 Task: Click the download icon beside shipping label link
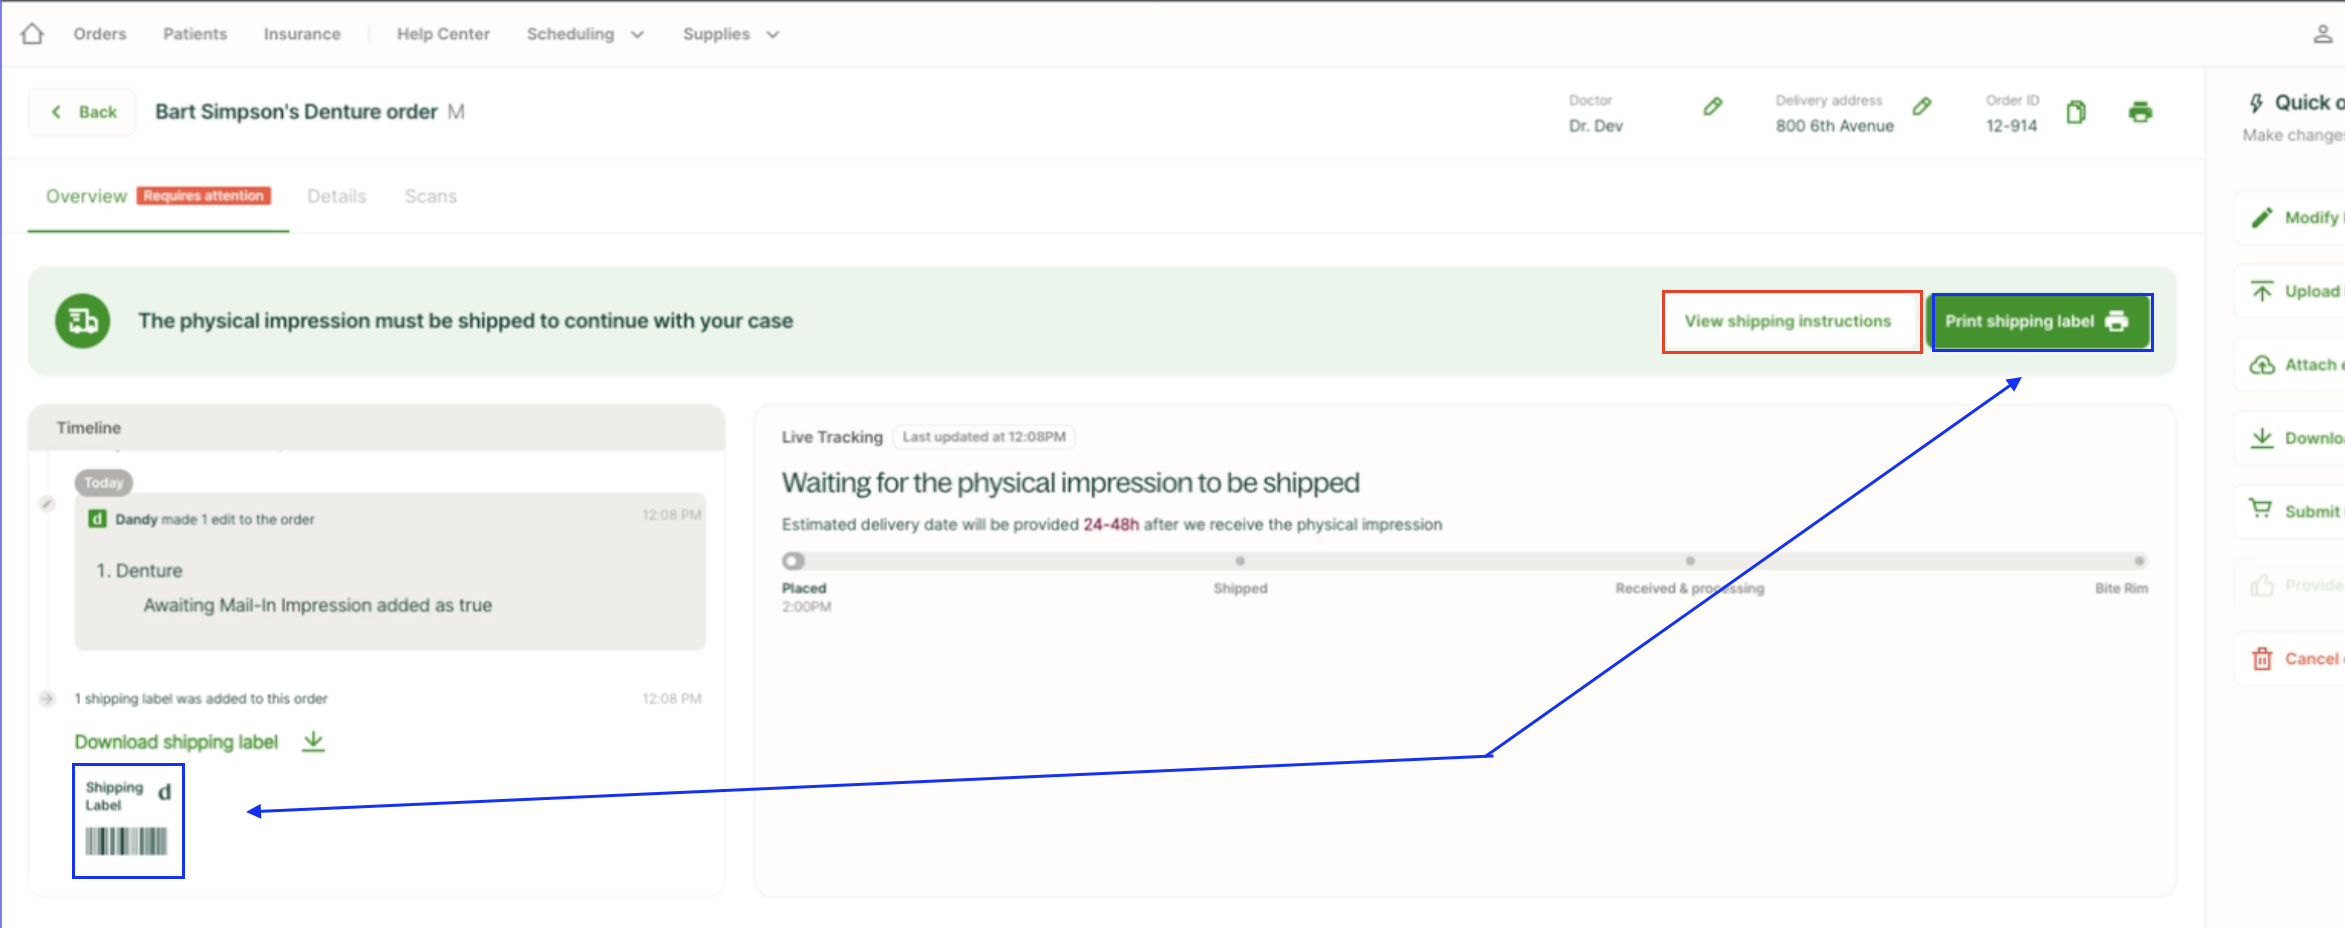(x=313, y=741)
